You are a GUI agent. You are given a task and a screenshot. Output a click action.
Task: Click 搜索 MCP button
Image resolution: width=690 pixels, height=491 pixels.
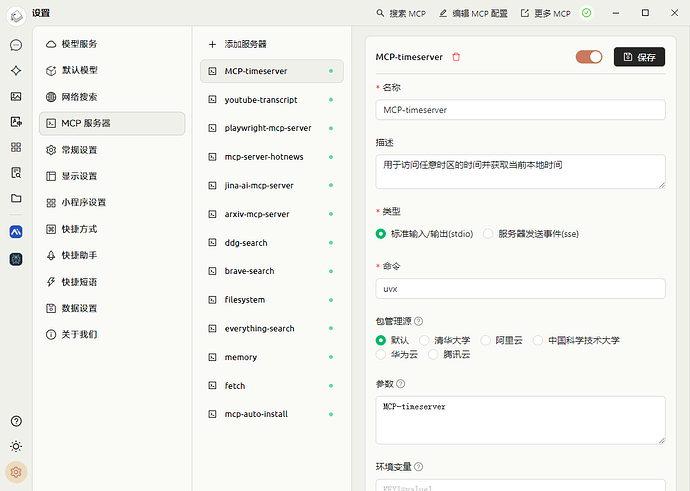[401, 13]
